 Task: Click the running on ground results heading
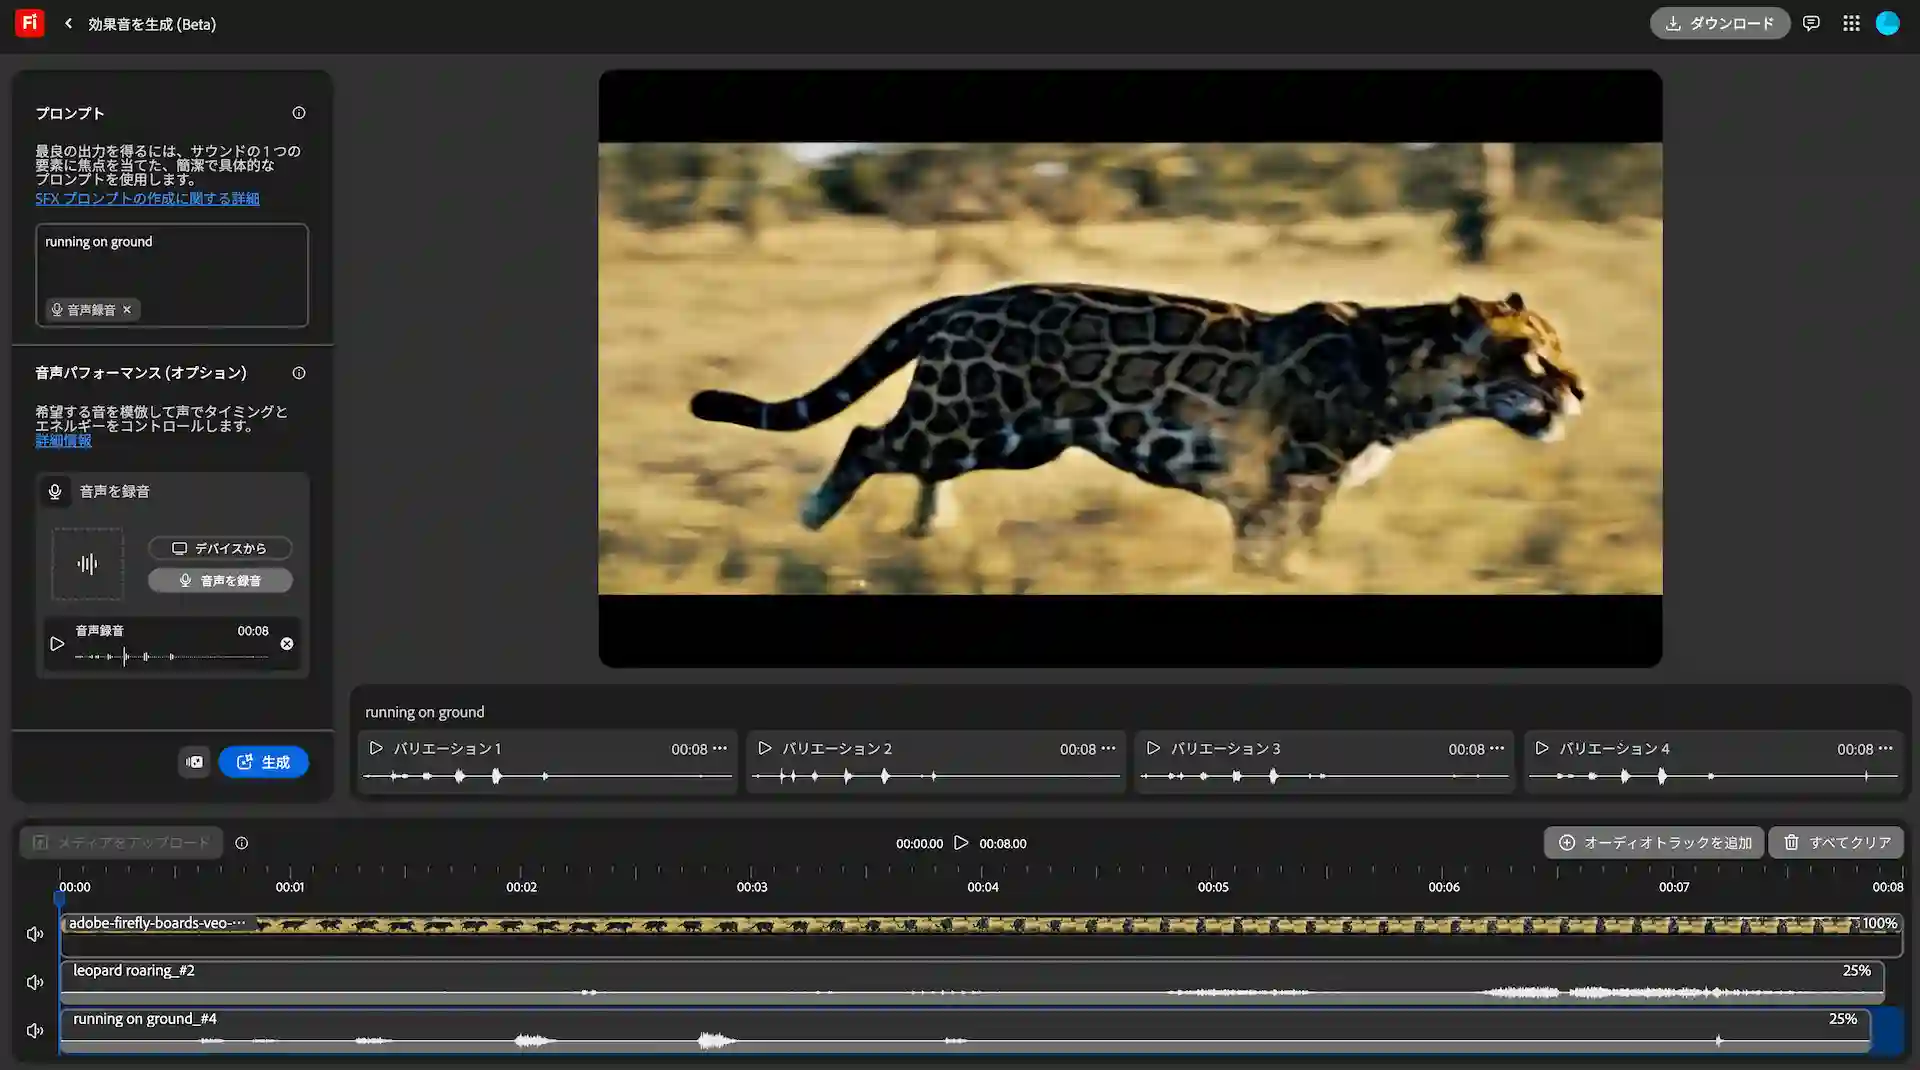coord(424,712)
